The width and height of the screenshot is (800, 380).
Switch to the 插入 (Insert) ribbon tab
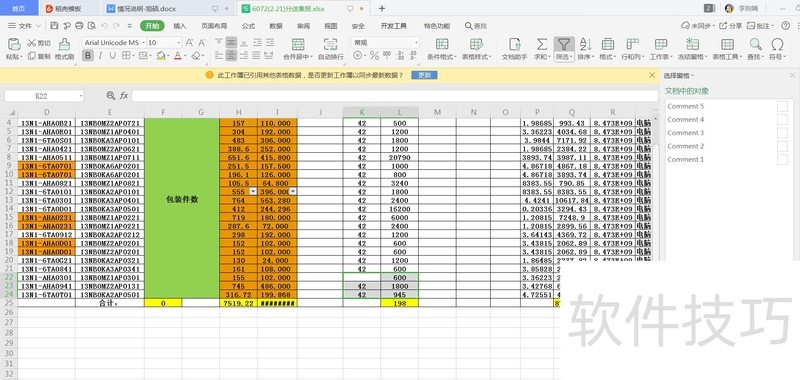tap(180, 26)
